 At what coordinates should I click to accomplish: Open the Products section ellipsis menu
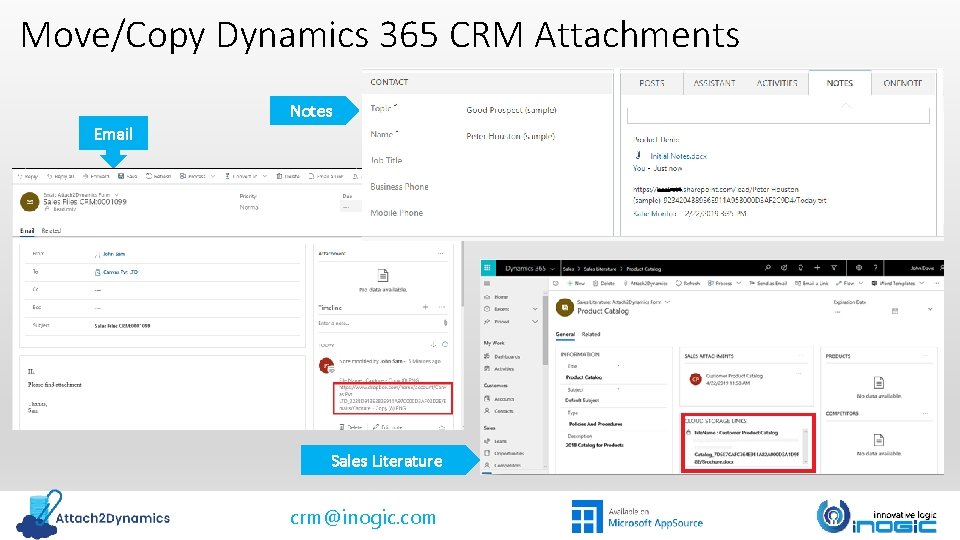click(925, 356)
